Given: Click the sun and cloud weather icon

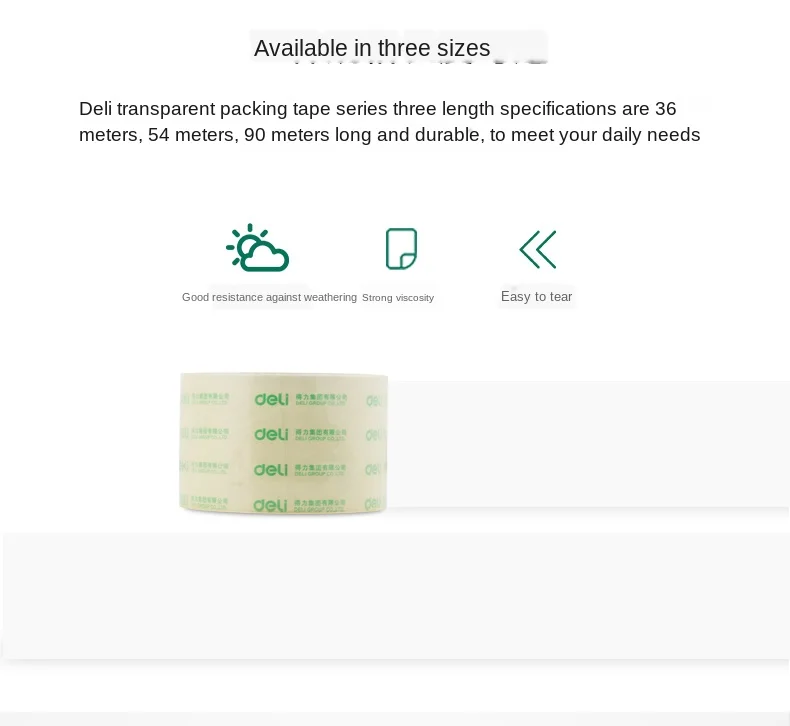Looking at the screenshot, I should 257,248.
